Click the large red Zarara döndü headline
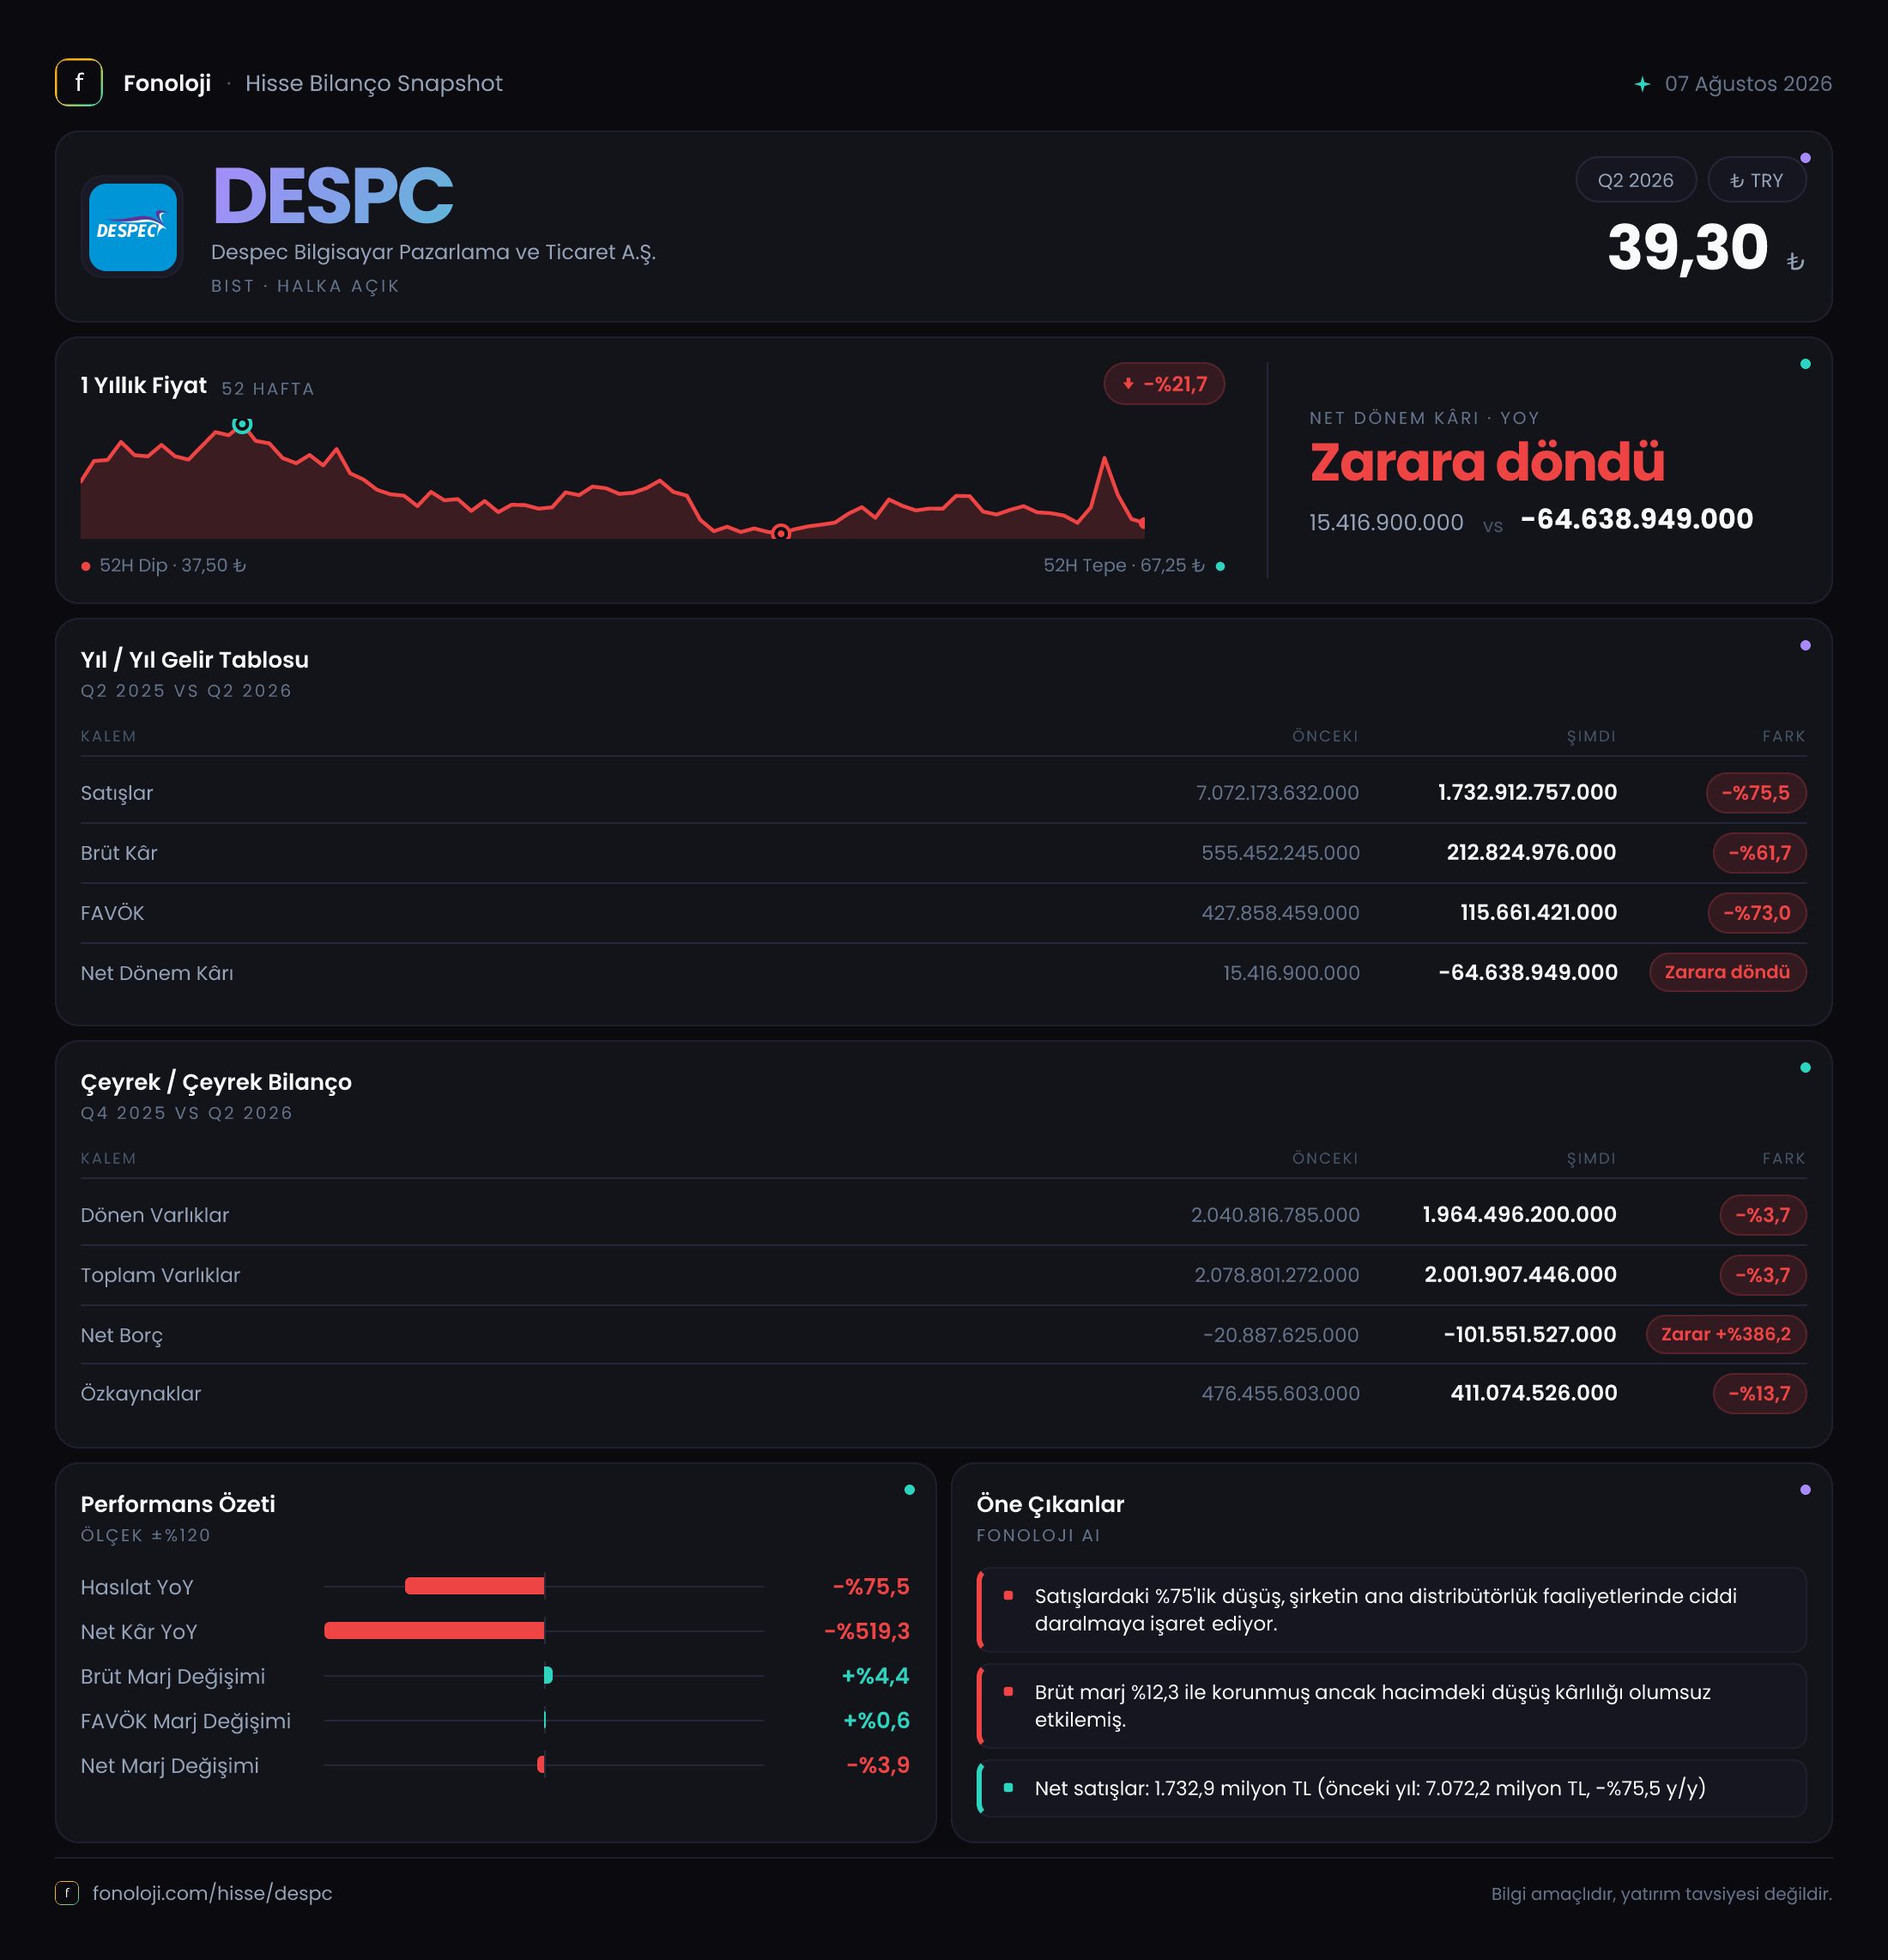This screenshot has width=1888, height=1960. (x=1487, y=462)
